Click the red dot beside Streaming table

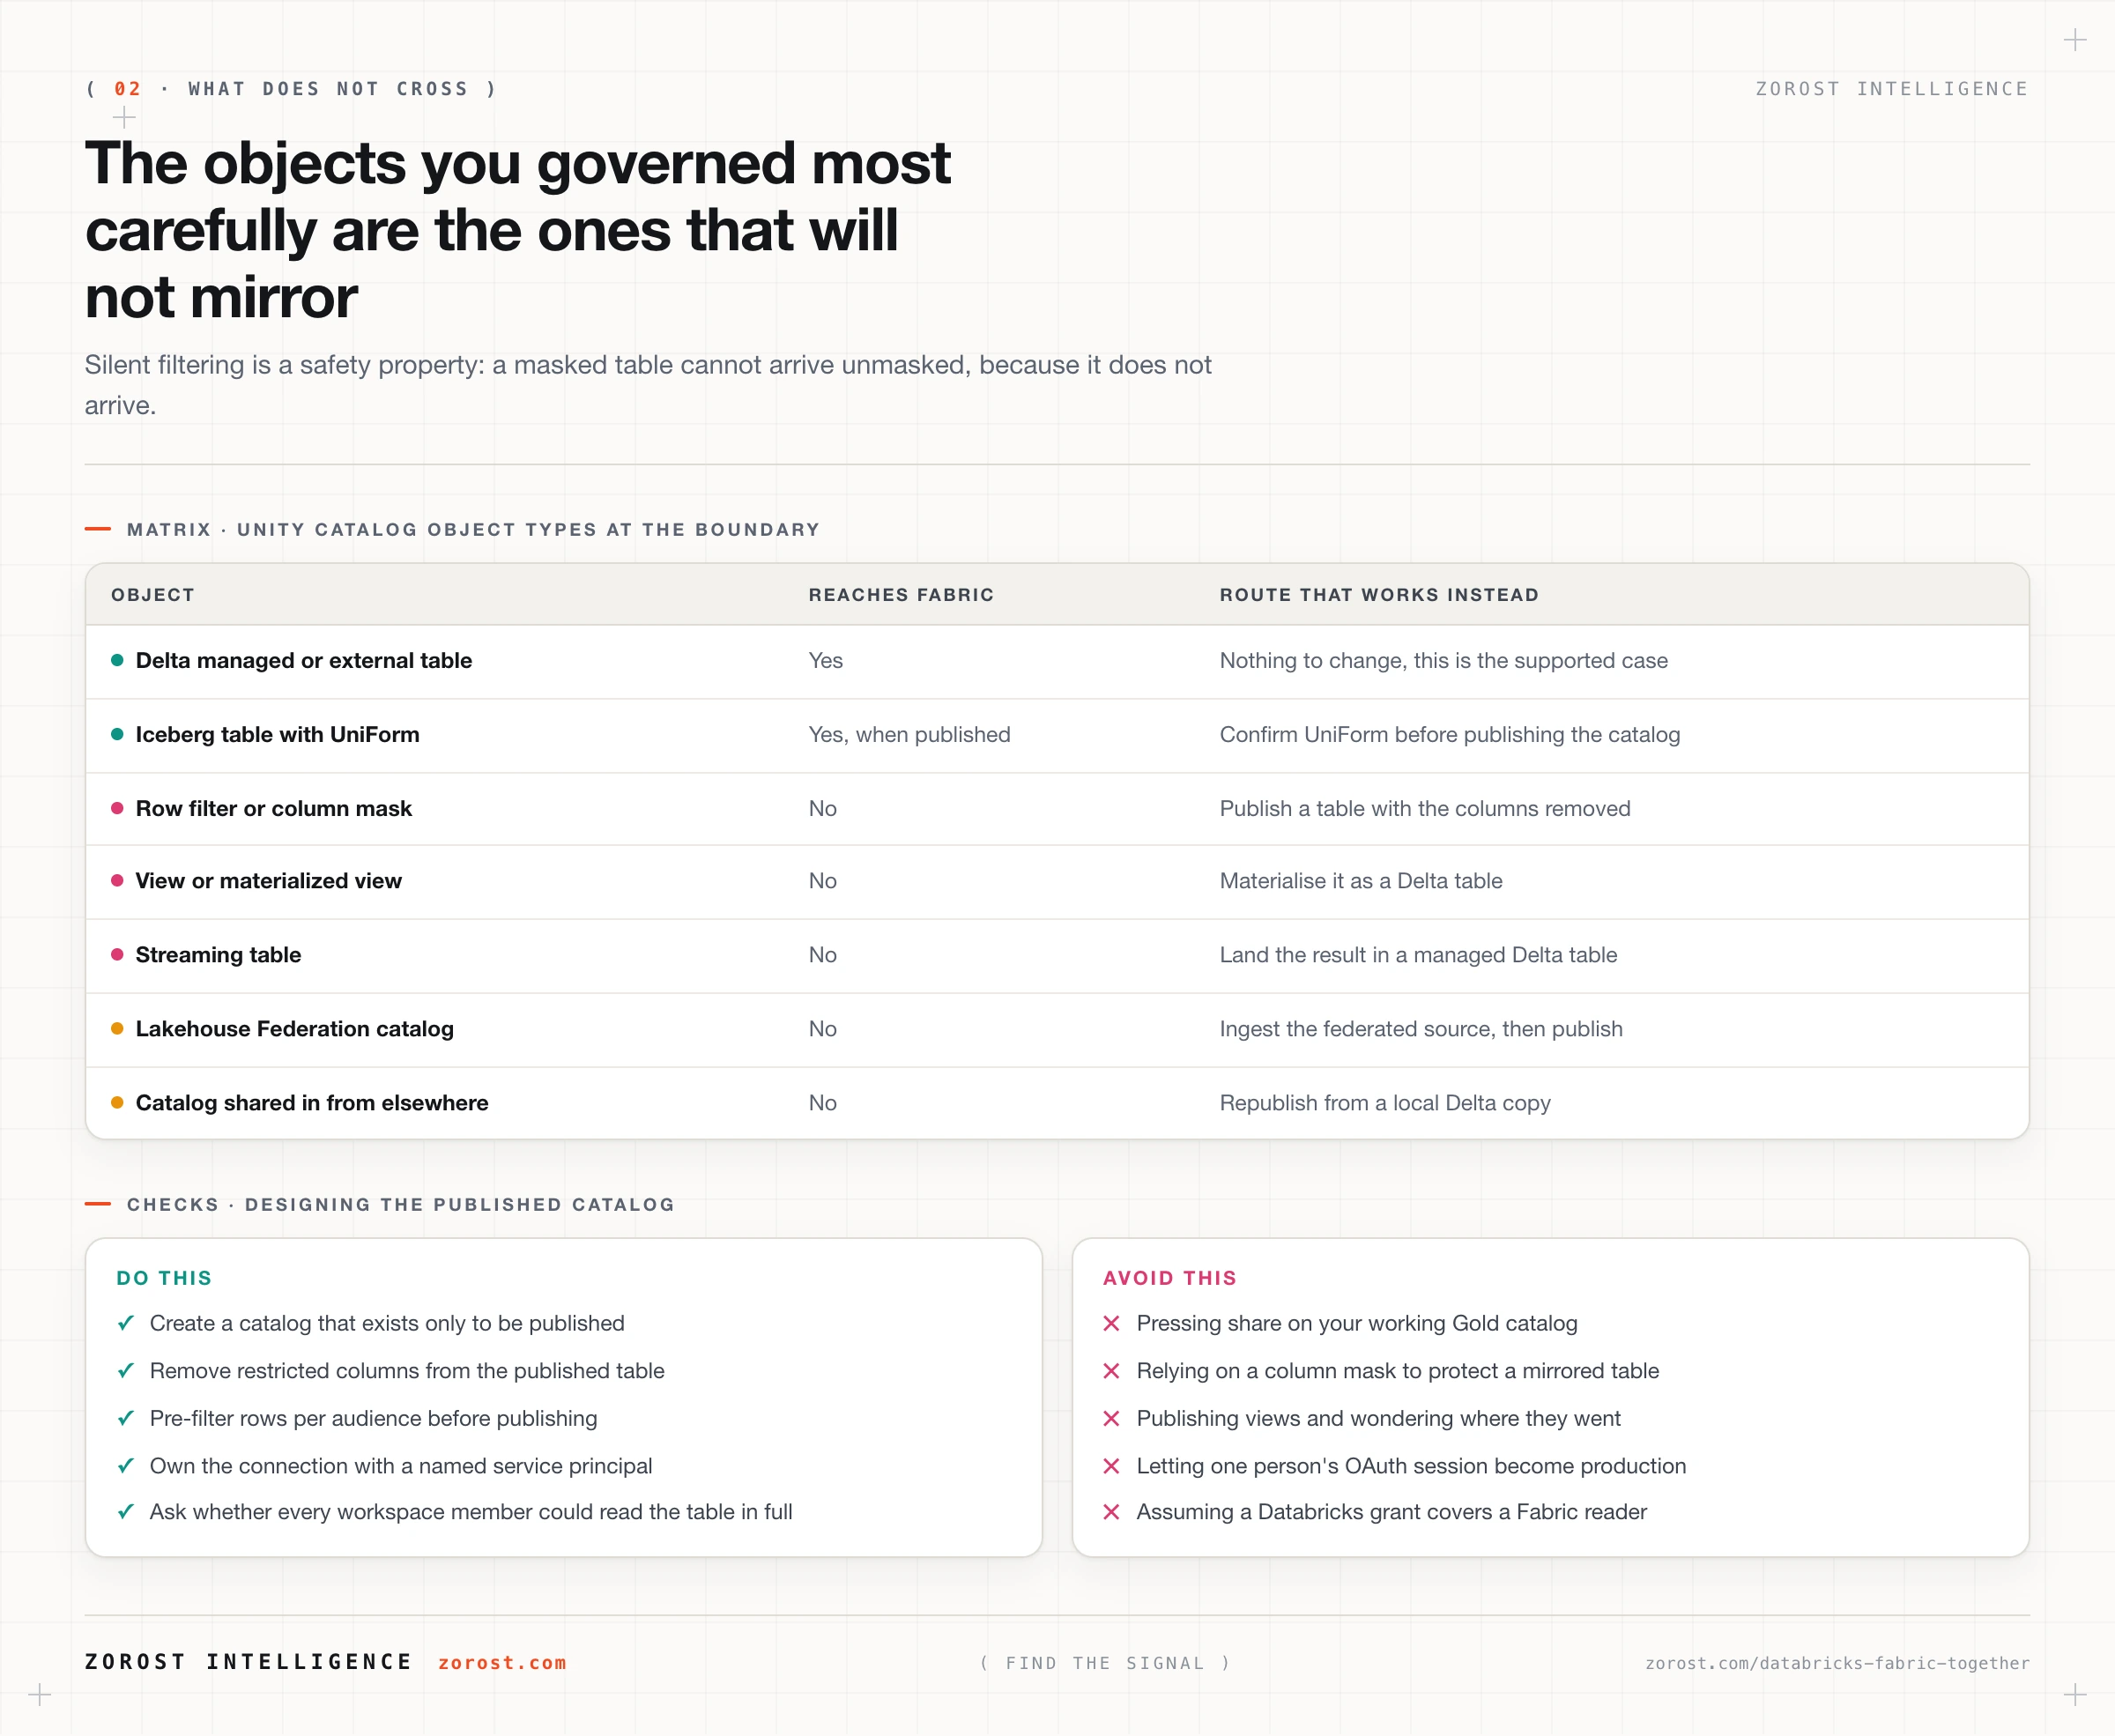coord(117,955)
